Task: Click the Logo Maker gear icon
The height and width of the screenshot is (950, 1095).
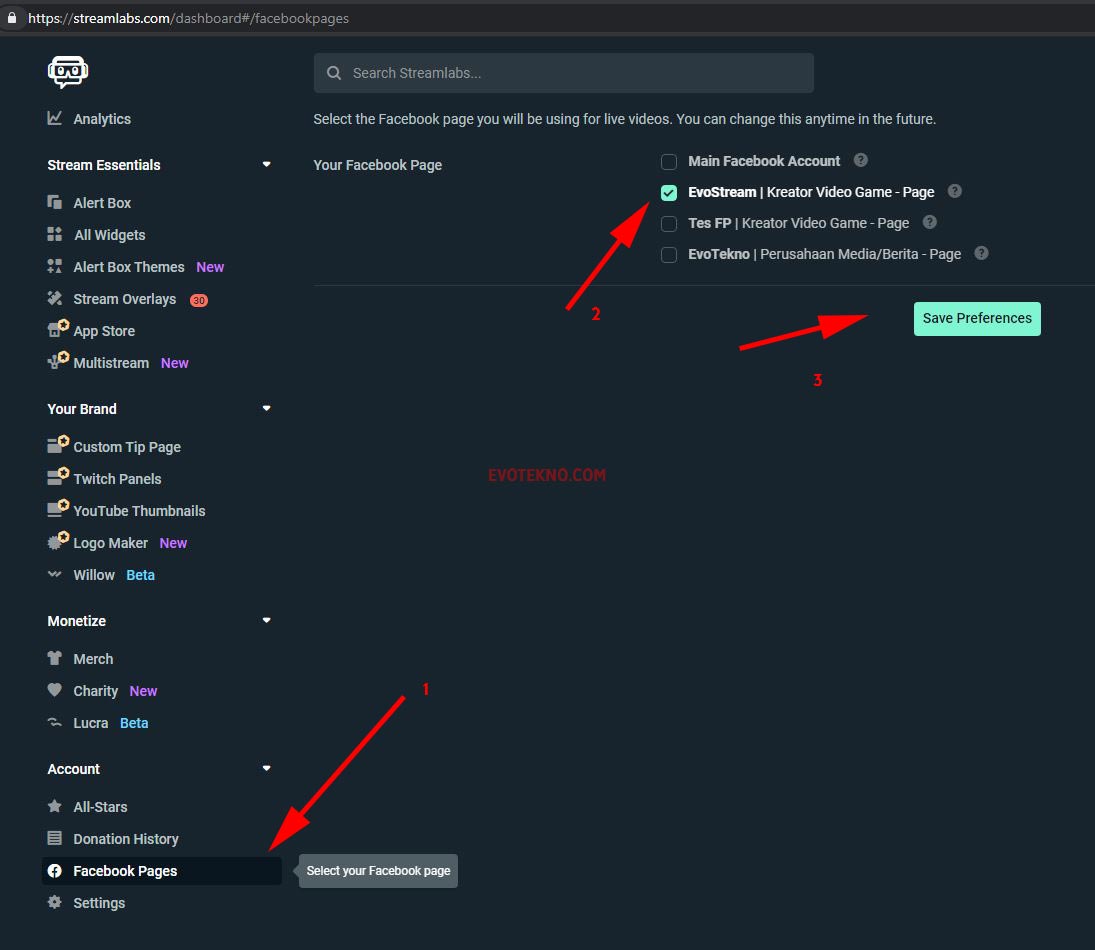Action: tap(57, 541)
